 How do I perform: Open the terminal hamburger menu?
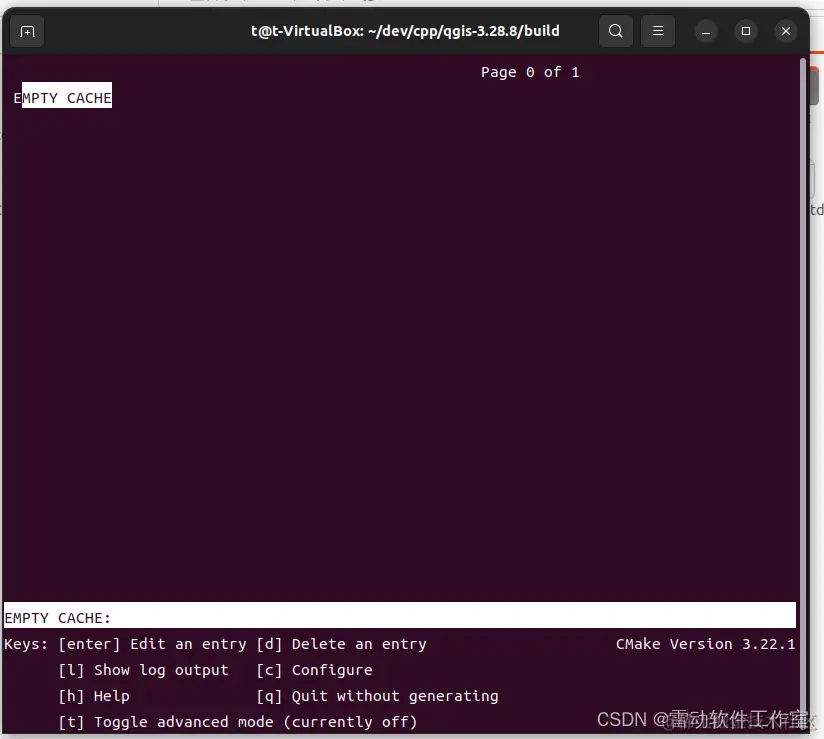point(657,32)
